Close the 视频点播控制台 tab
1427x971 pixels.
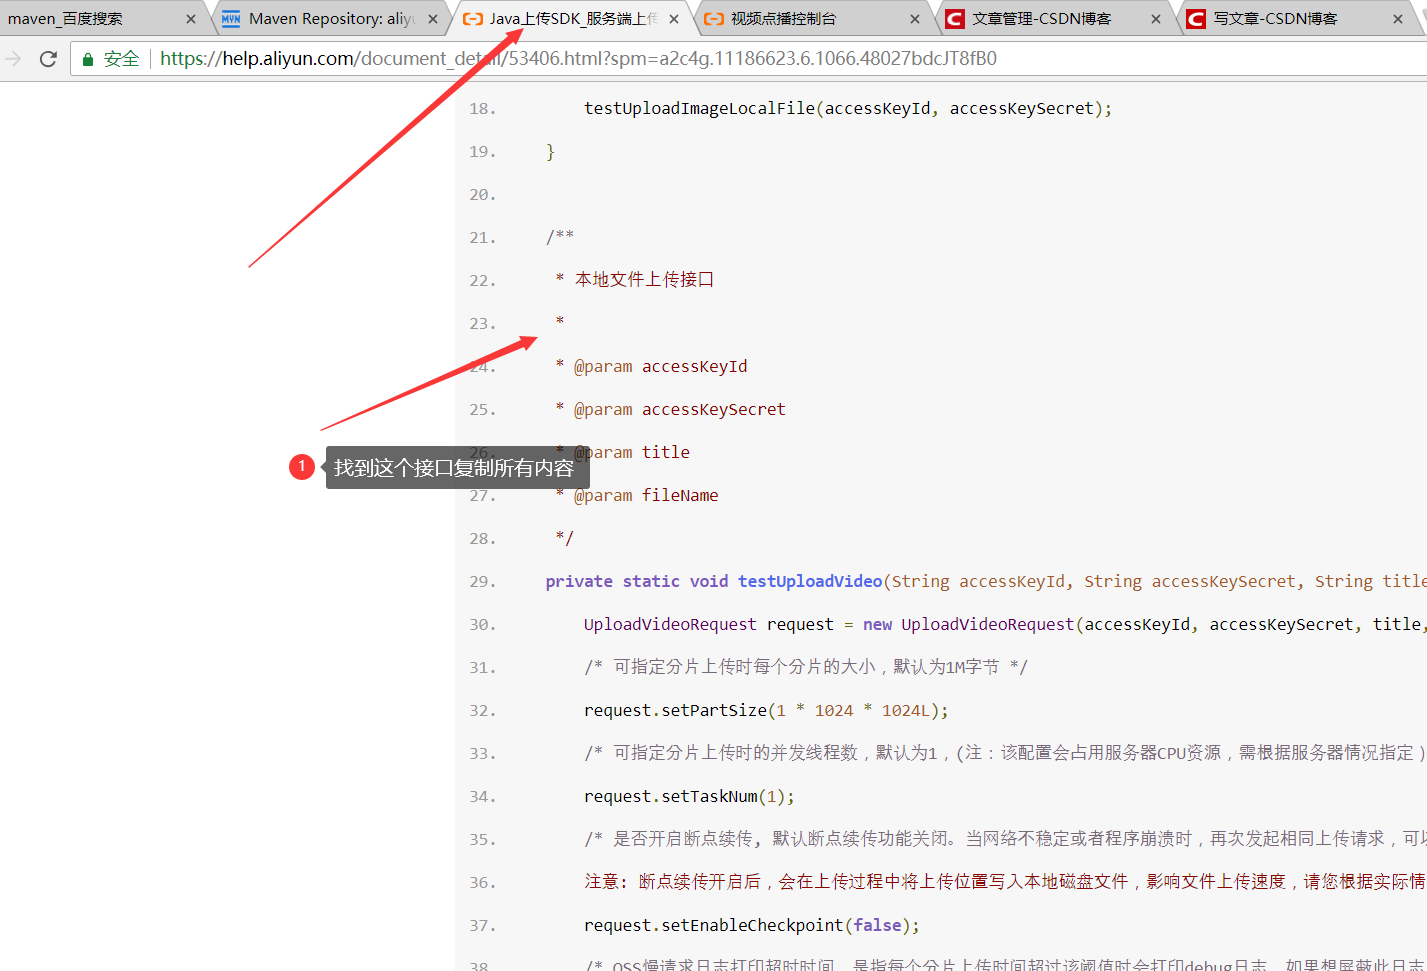point(915,19)
